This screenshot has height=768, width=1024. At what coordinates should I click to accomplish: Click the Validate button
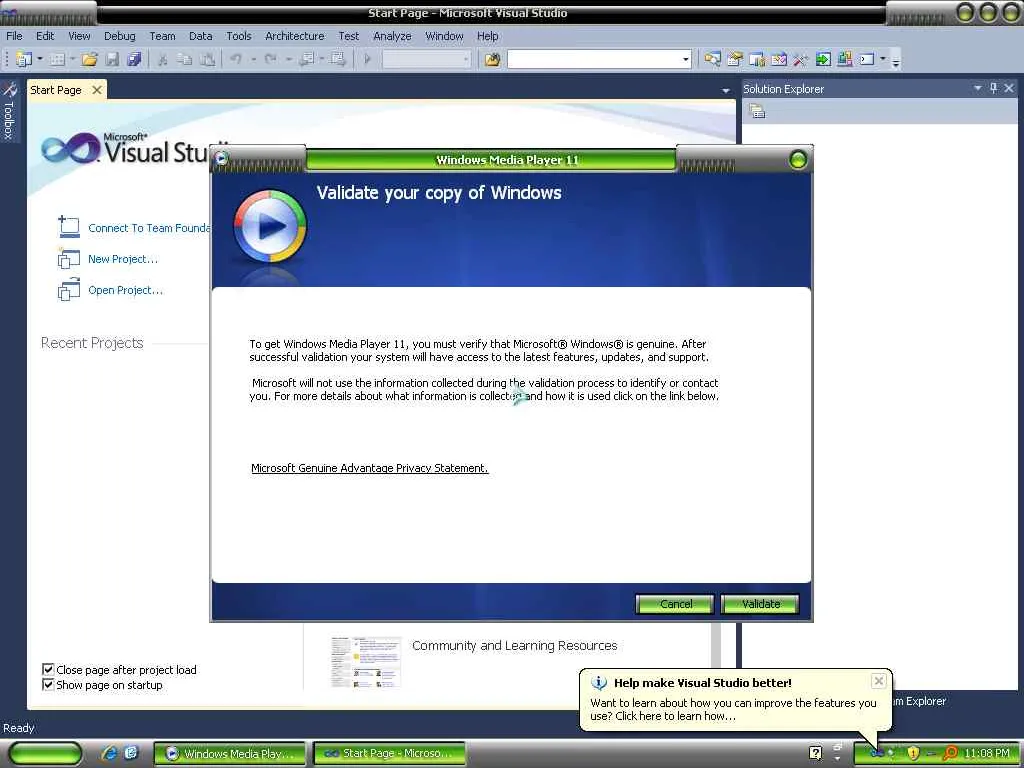coord(760,604)
